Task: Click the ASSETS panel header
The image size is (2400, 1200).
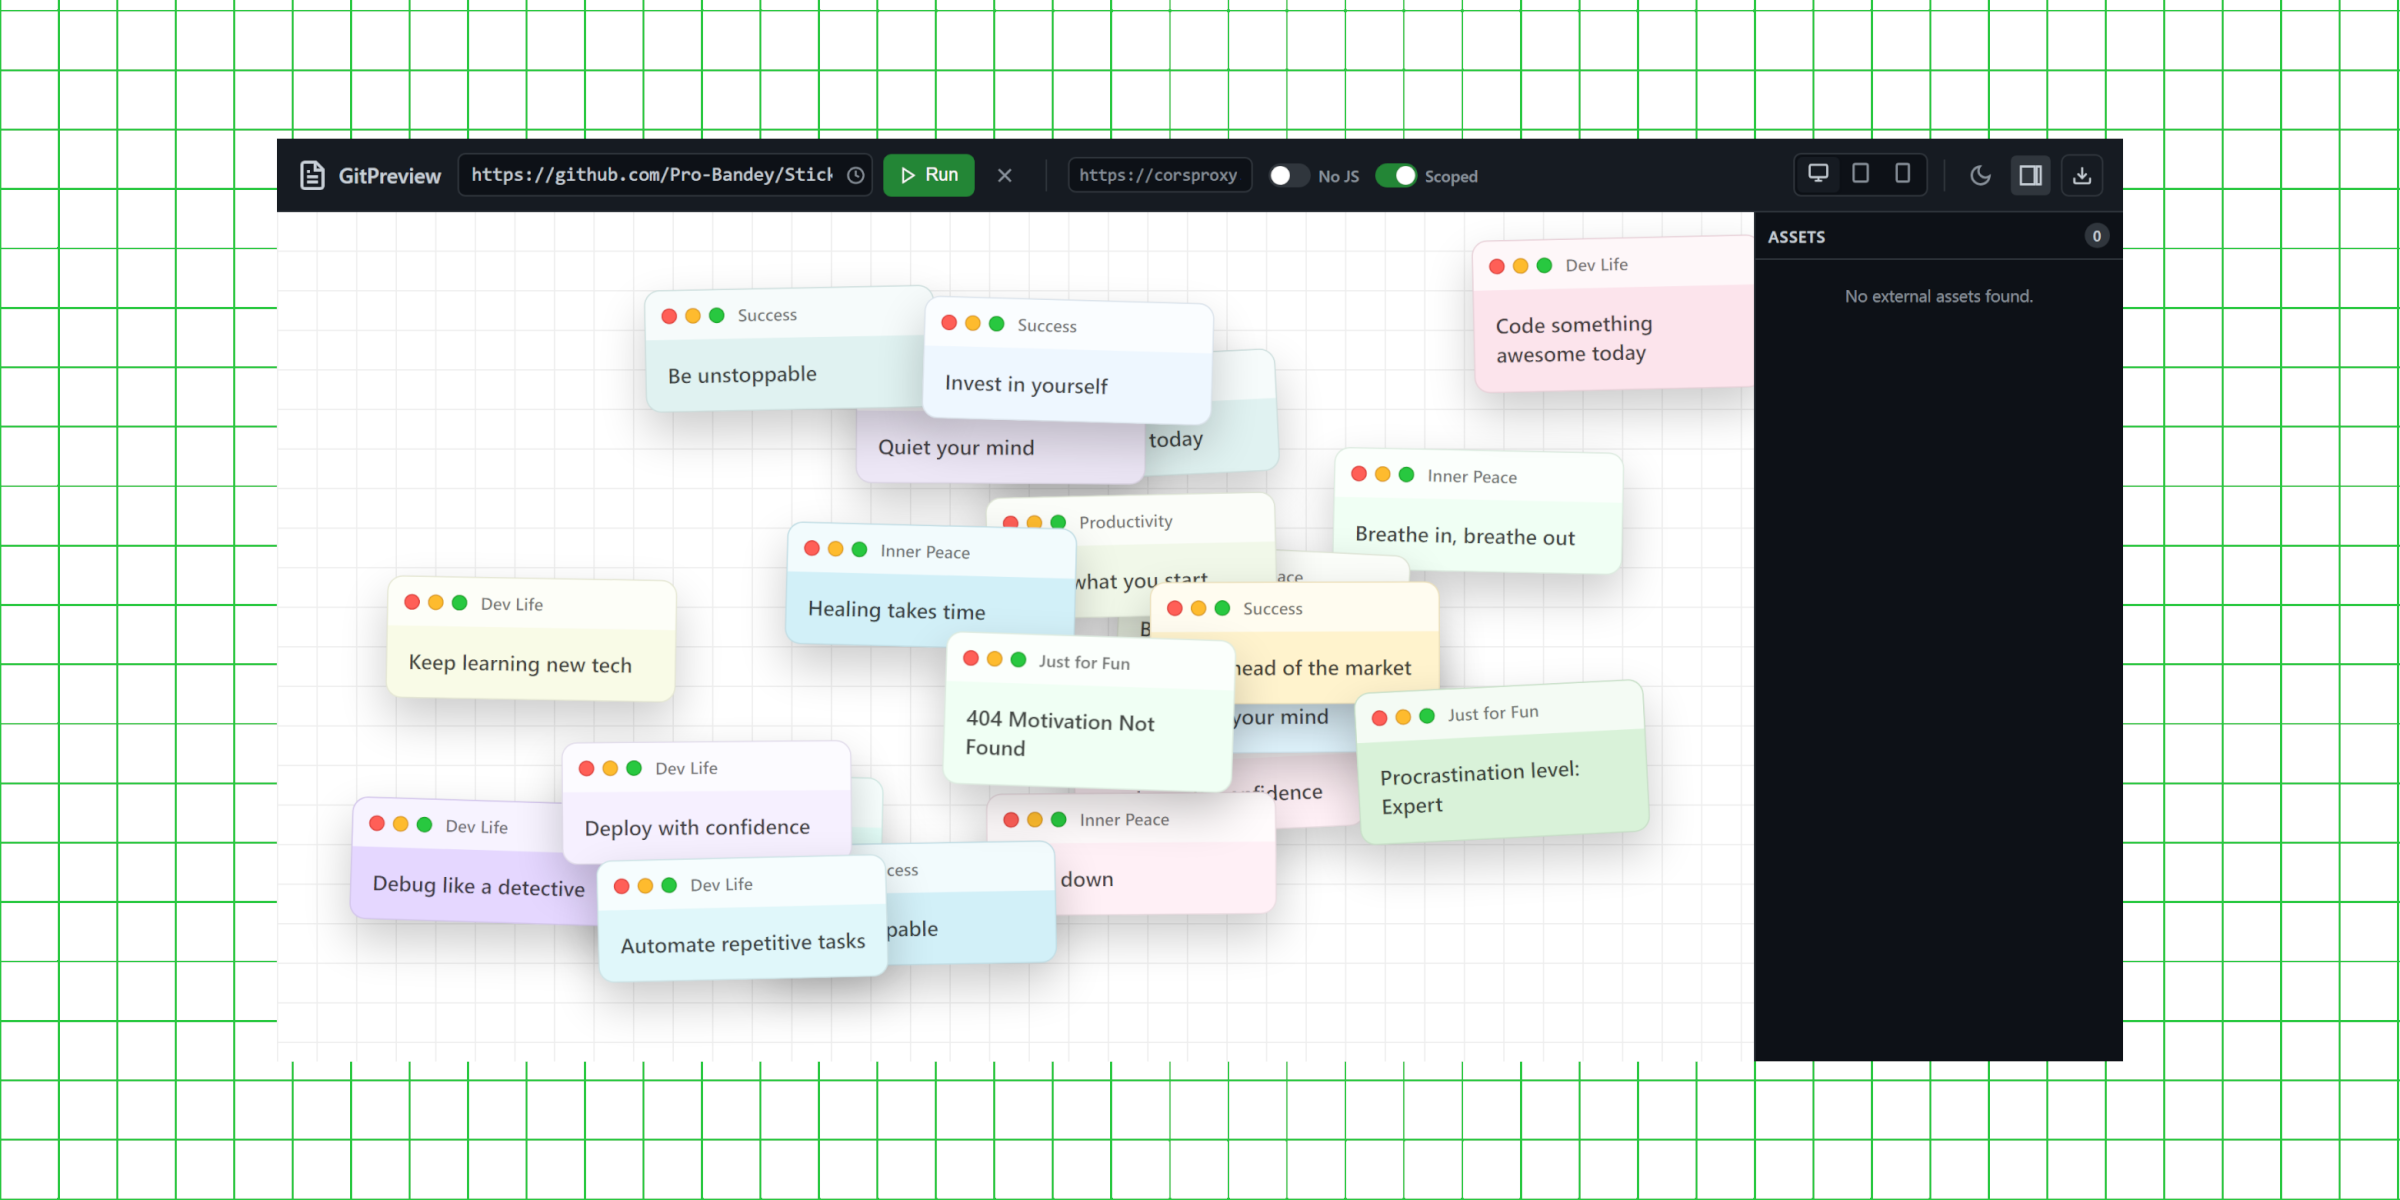Action: coord(1797,237)
